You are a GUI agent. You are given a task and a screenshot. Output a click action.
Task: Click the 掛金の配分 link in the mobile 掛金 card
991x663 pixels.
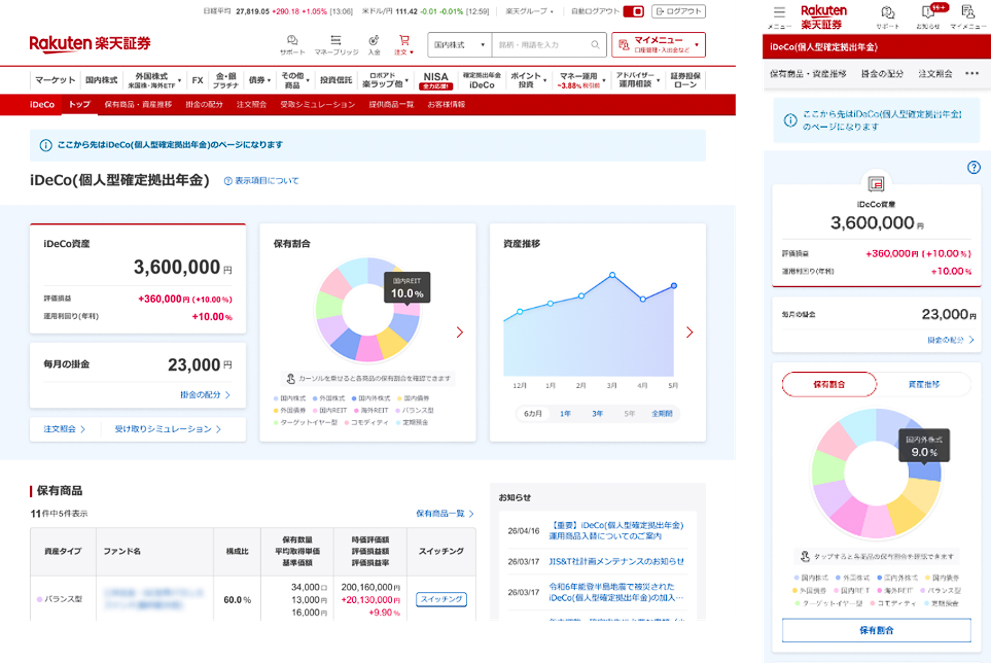click(x=951, y=340)
